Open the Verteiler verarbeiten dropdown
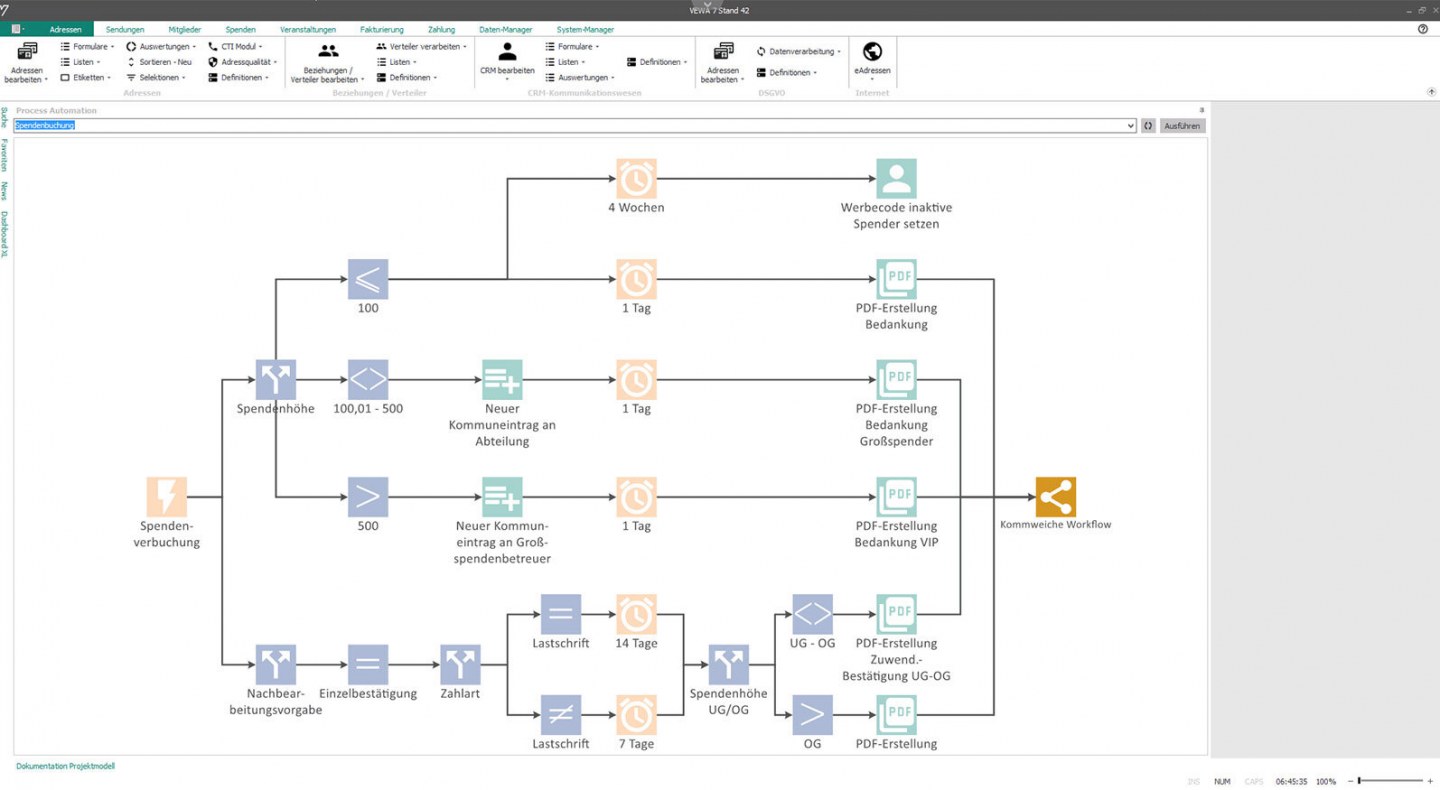Image resolution: width=1440 pixels, height=790 pixels. pos(421,46)
